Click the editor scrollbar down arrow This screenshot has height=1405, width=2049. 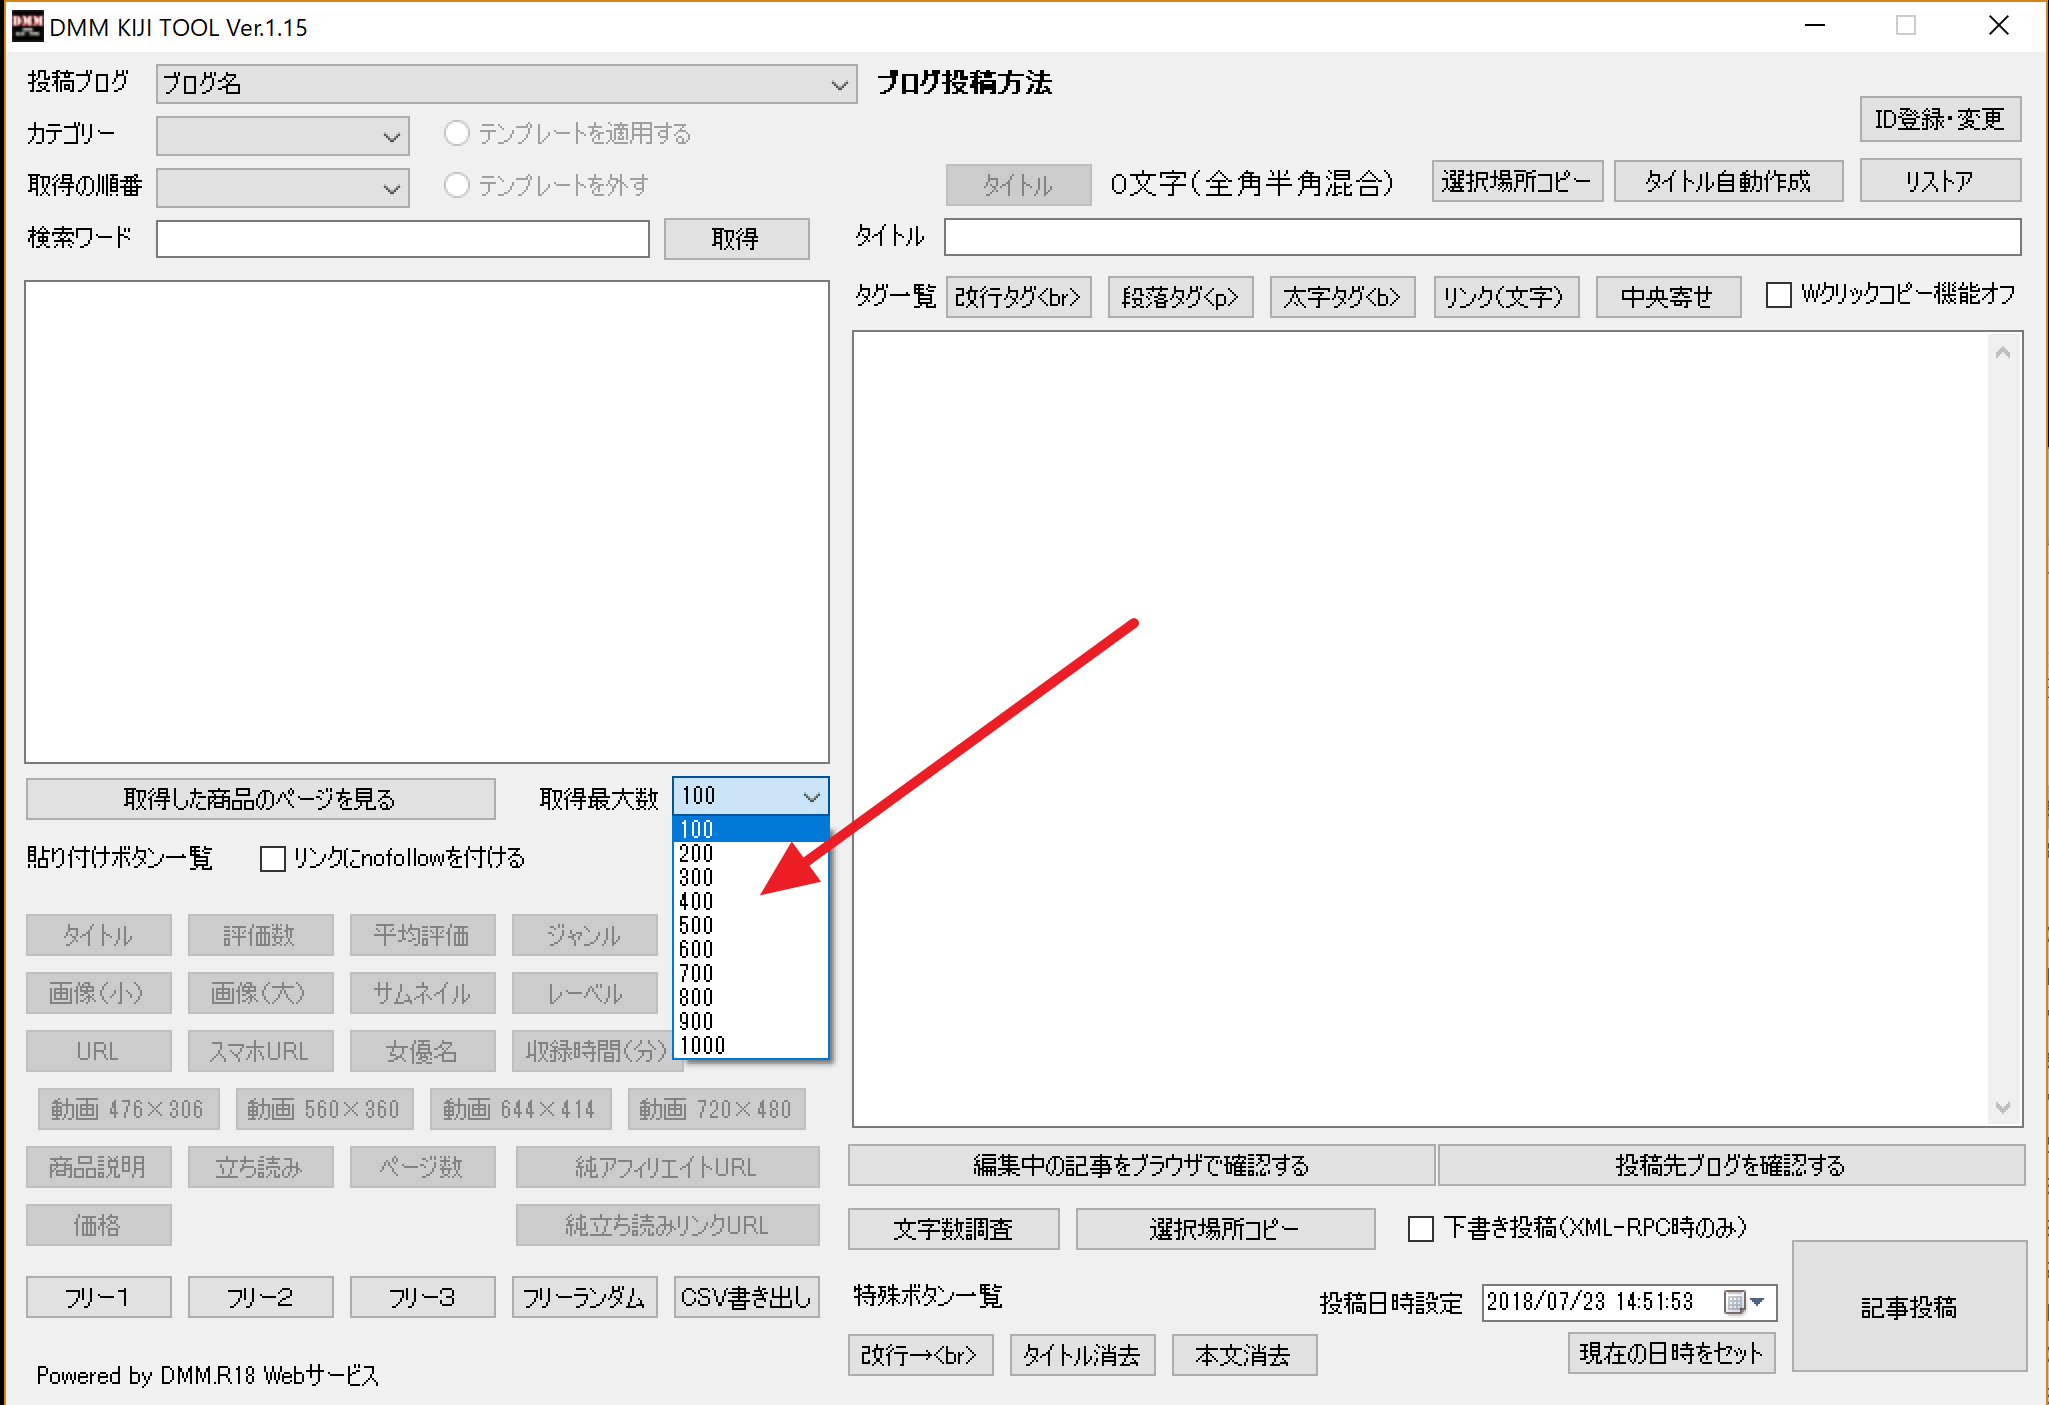[2003, 1108]
